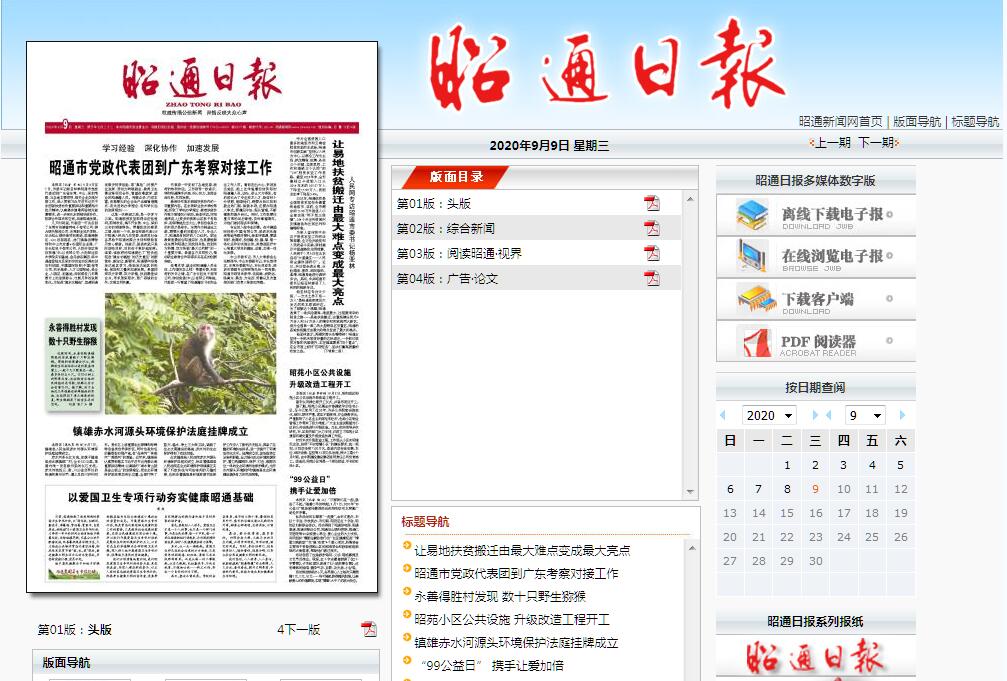Screen dimensions: 1007x681
Task: Click PDF icon below the newspaper page preview
Action: tap(369, 629)
